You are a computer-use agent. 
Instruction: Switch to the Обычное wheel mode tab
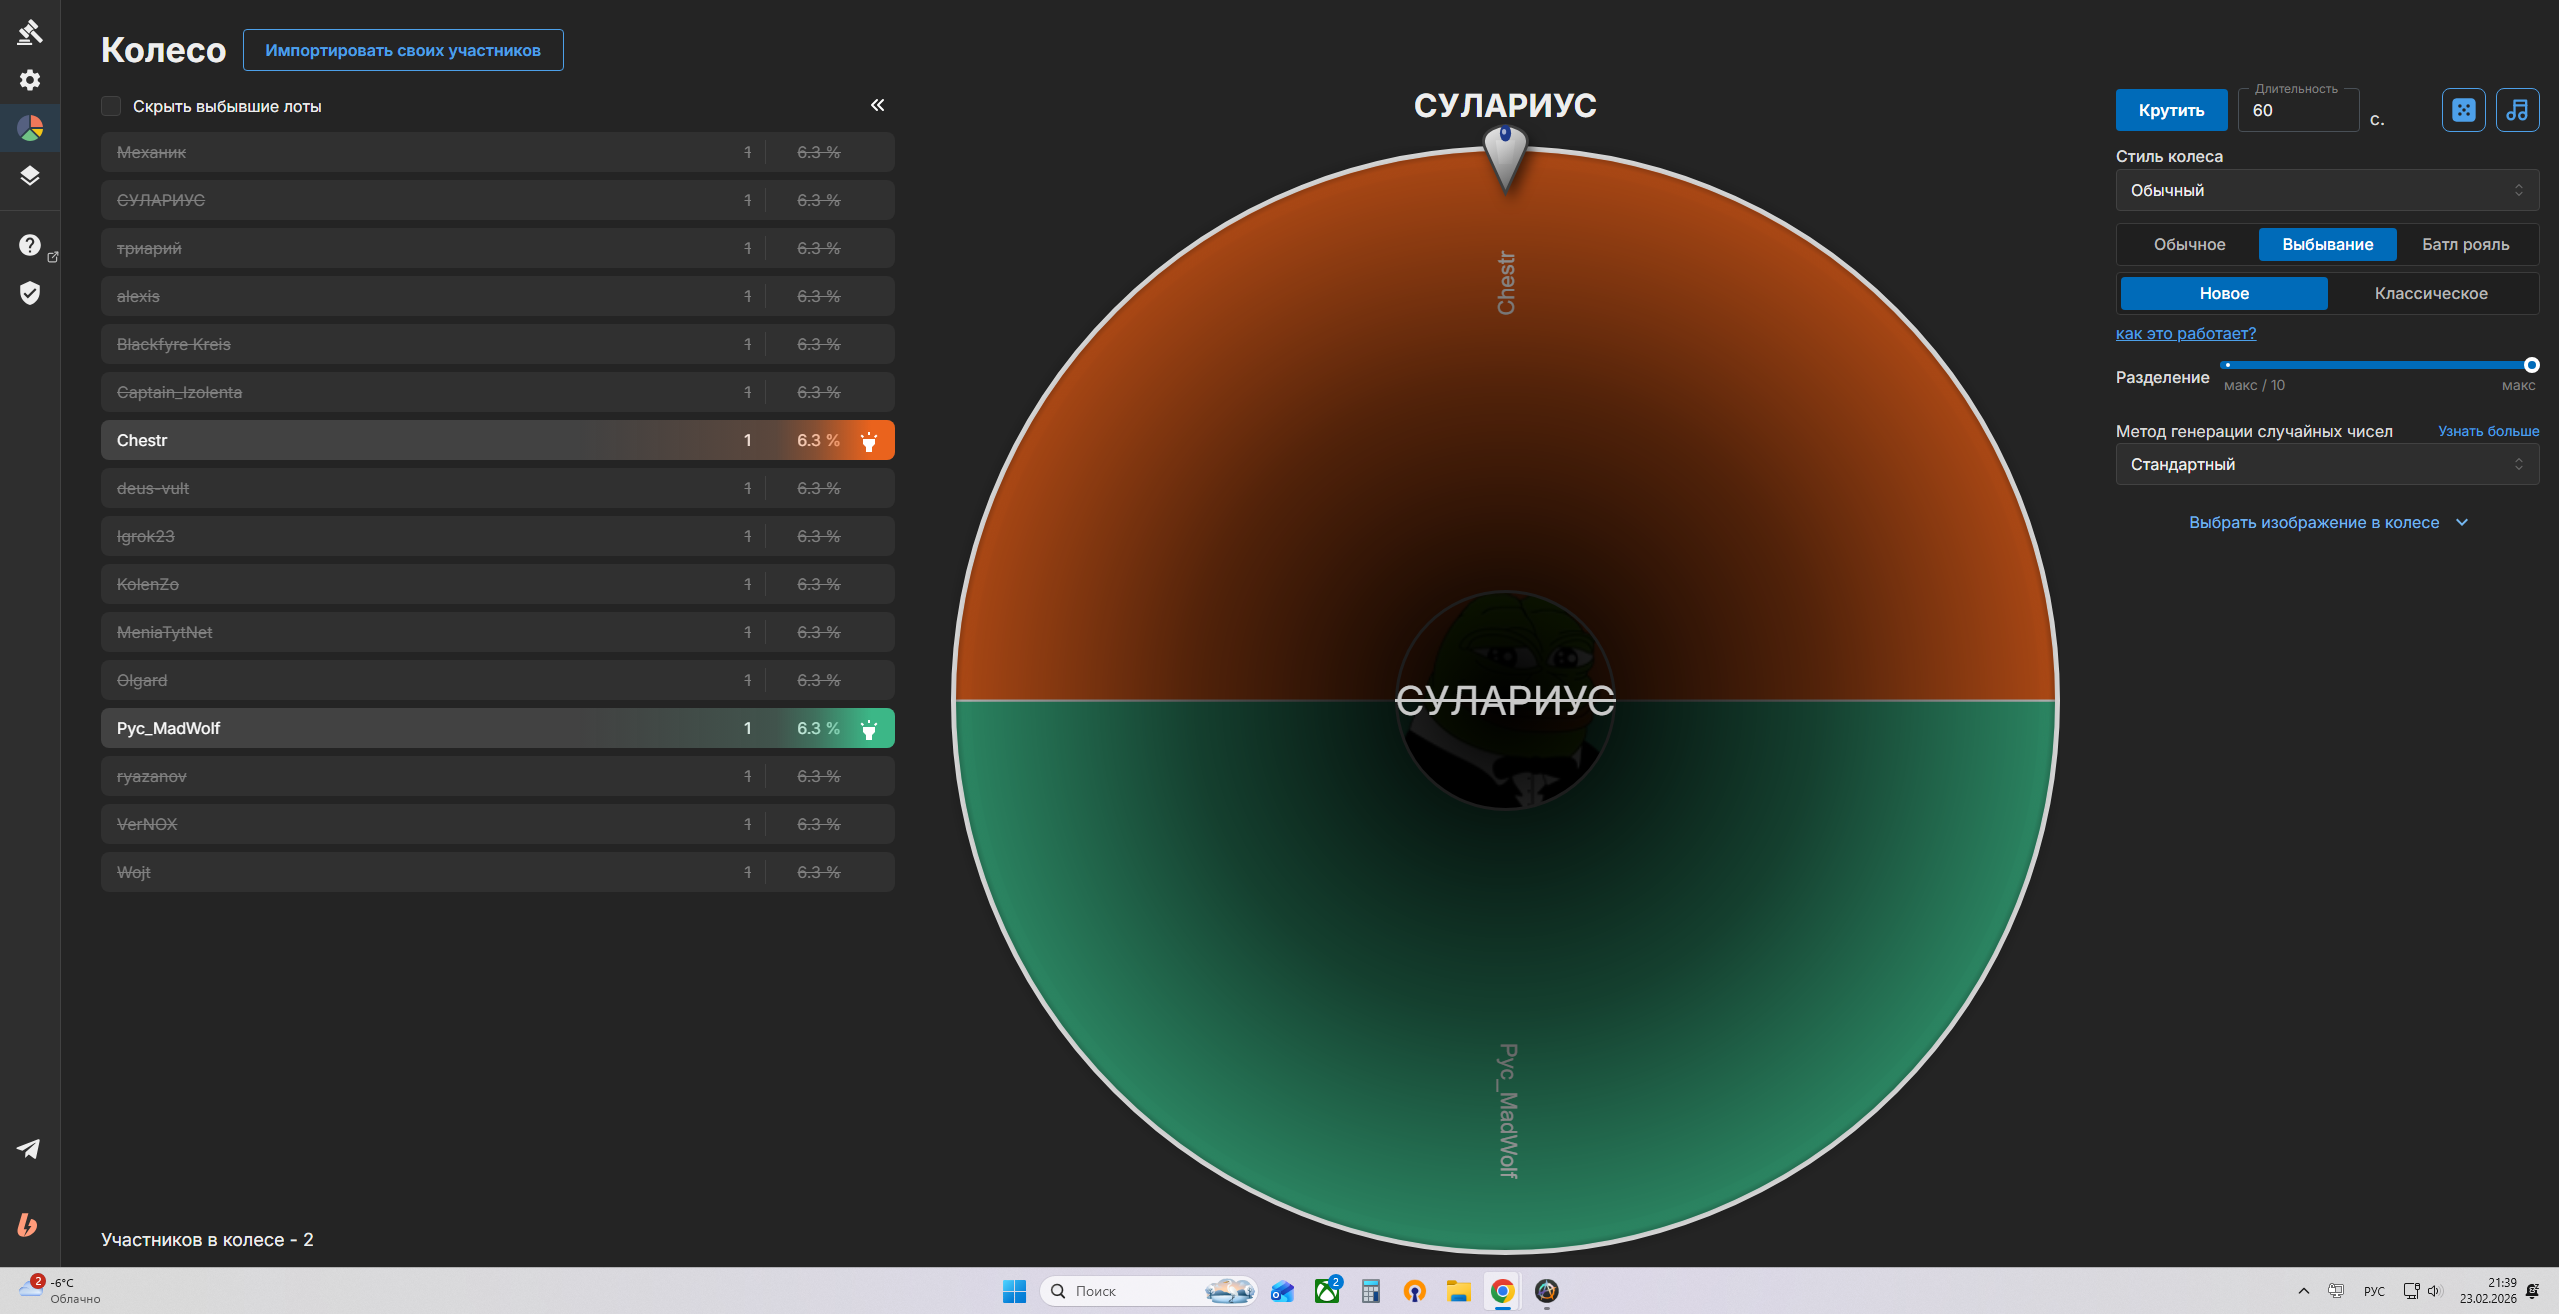tap(2189, 244)
